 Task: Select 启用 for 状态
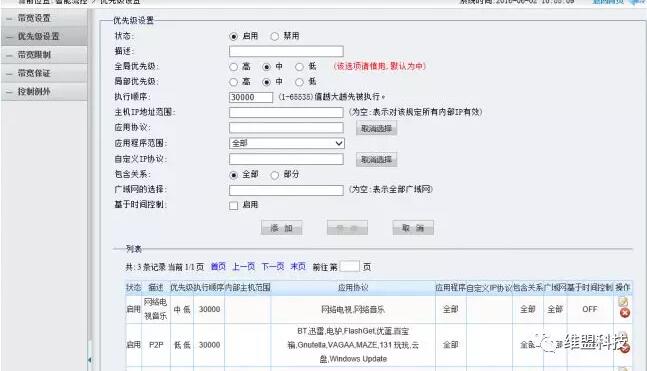point(234,36)
